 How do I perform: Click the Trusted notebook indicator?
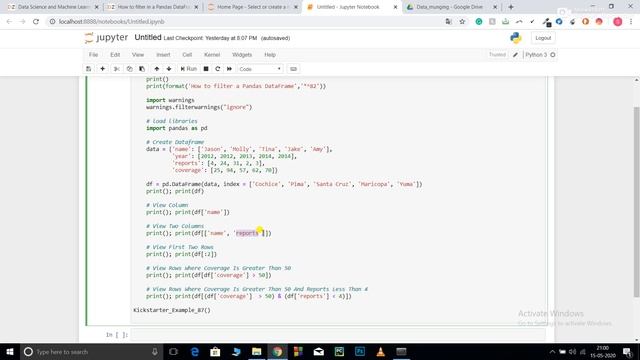coord(497,55)
